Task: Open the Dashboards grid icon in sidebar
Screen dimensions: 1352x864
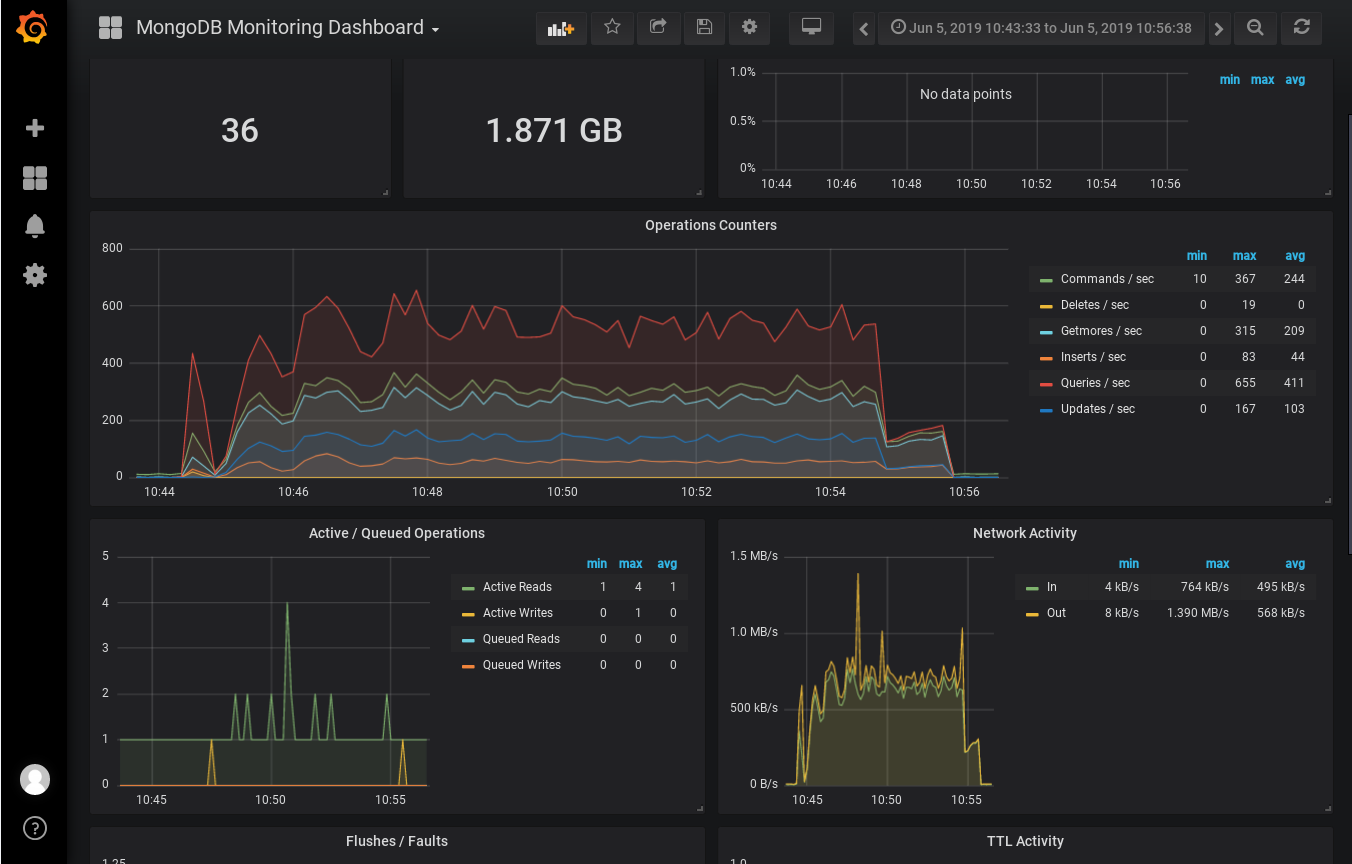Action: coord(35,178)
